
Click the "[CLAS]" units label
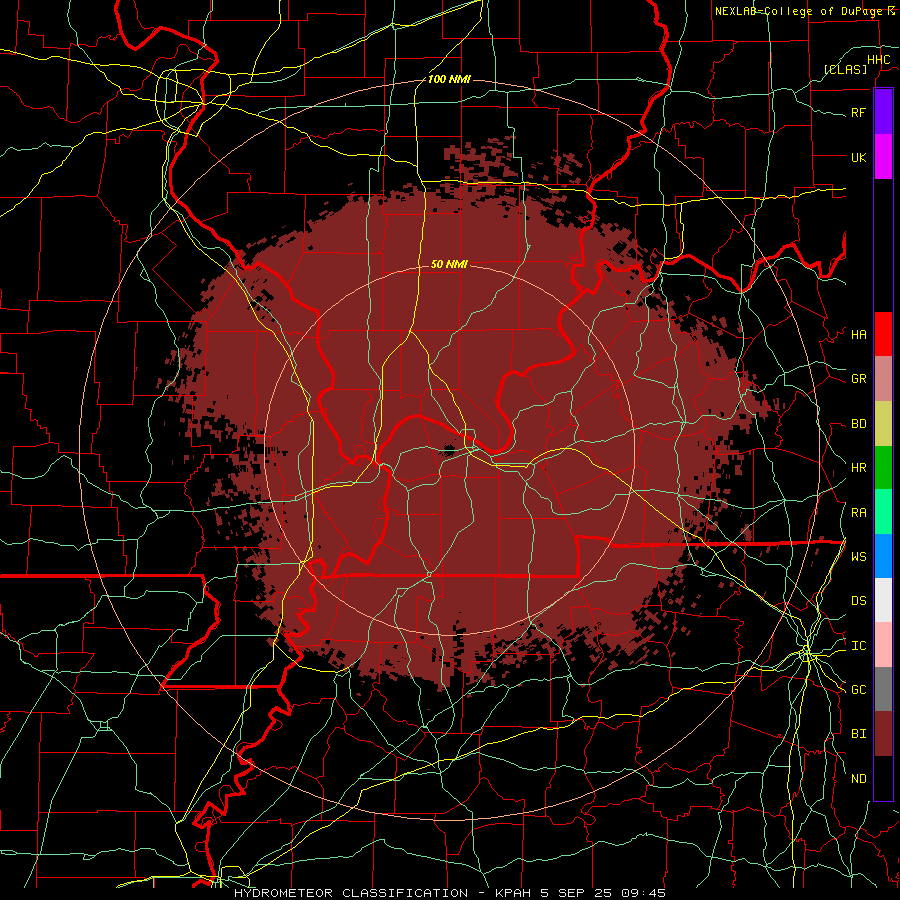(845, 69)
